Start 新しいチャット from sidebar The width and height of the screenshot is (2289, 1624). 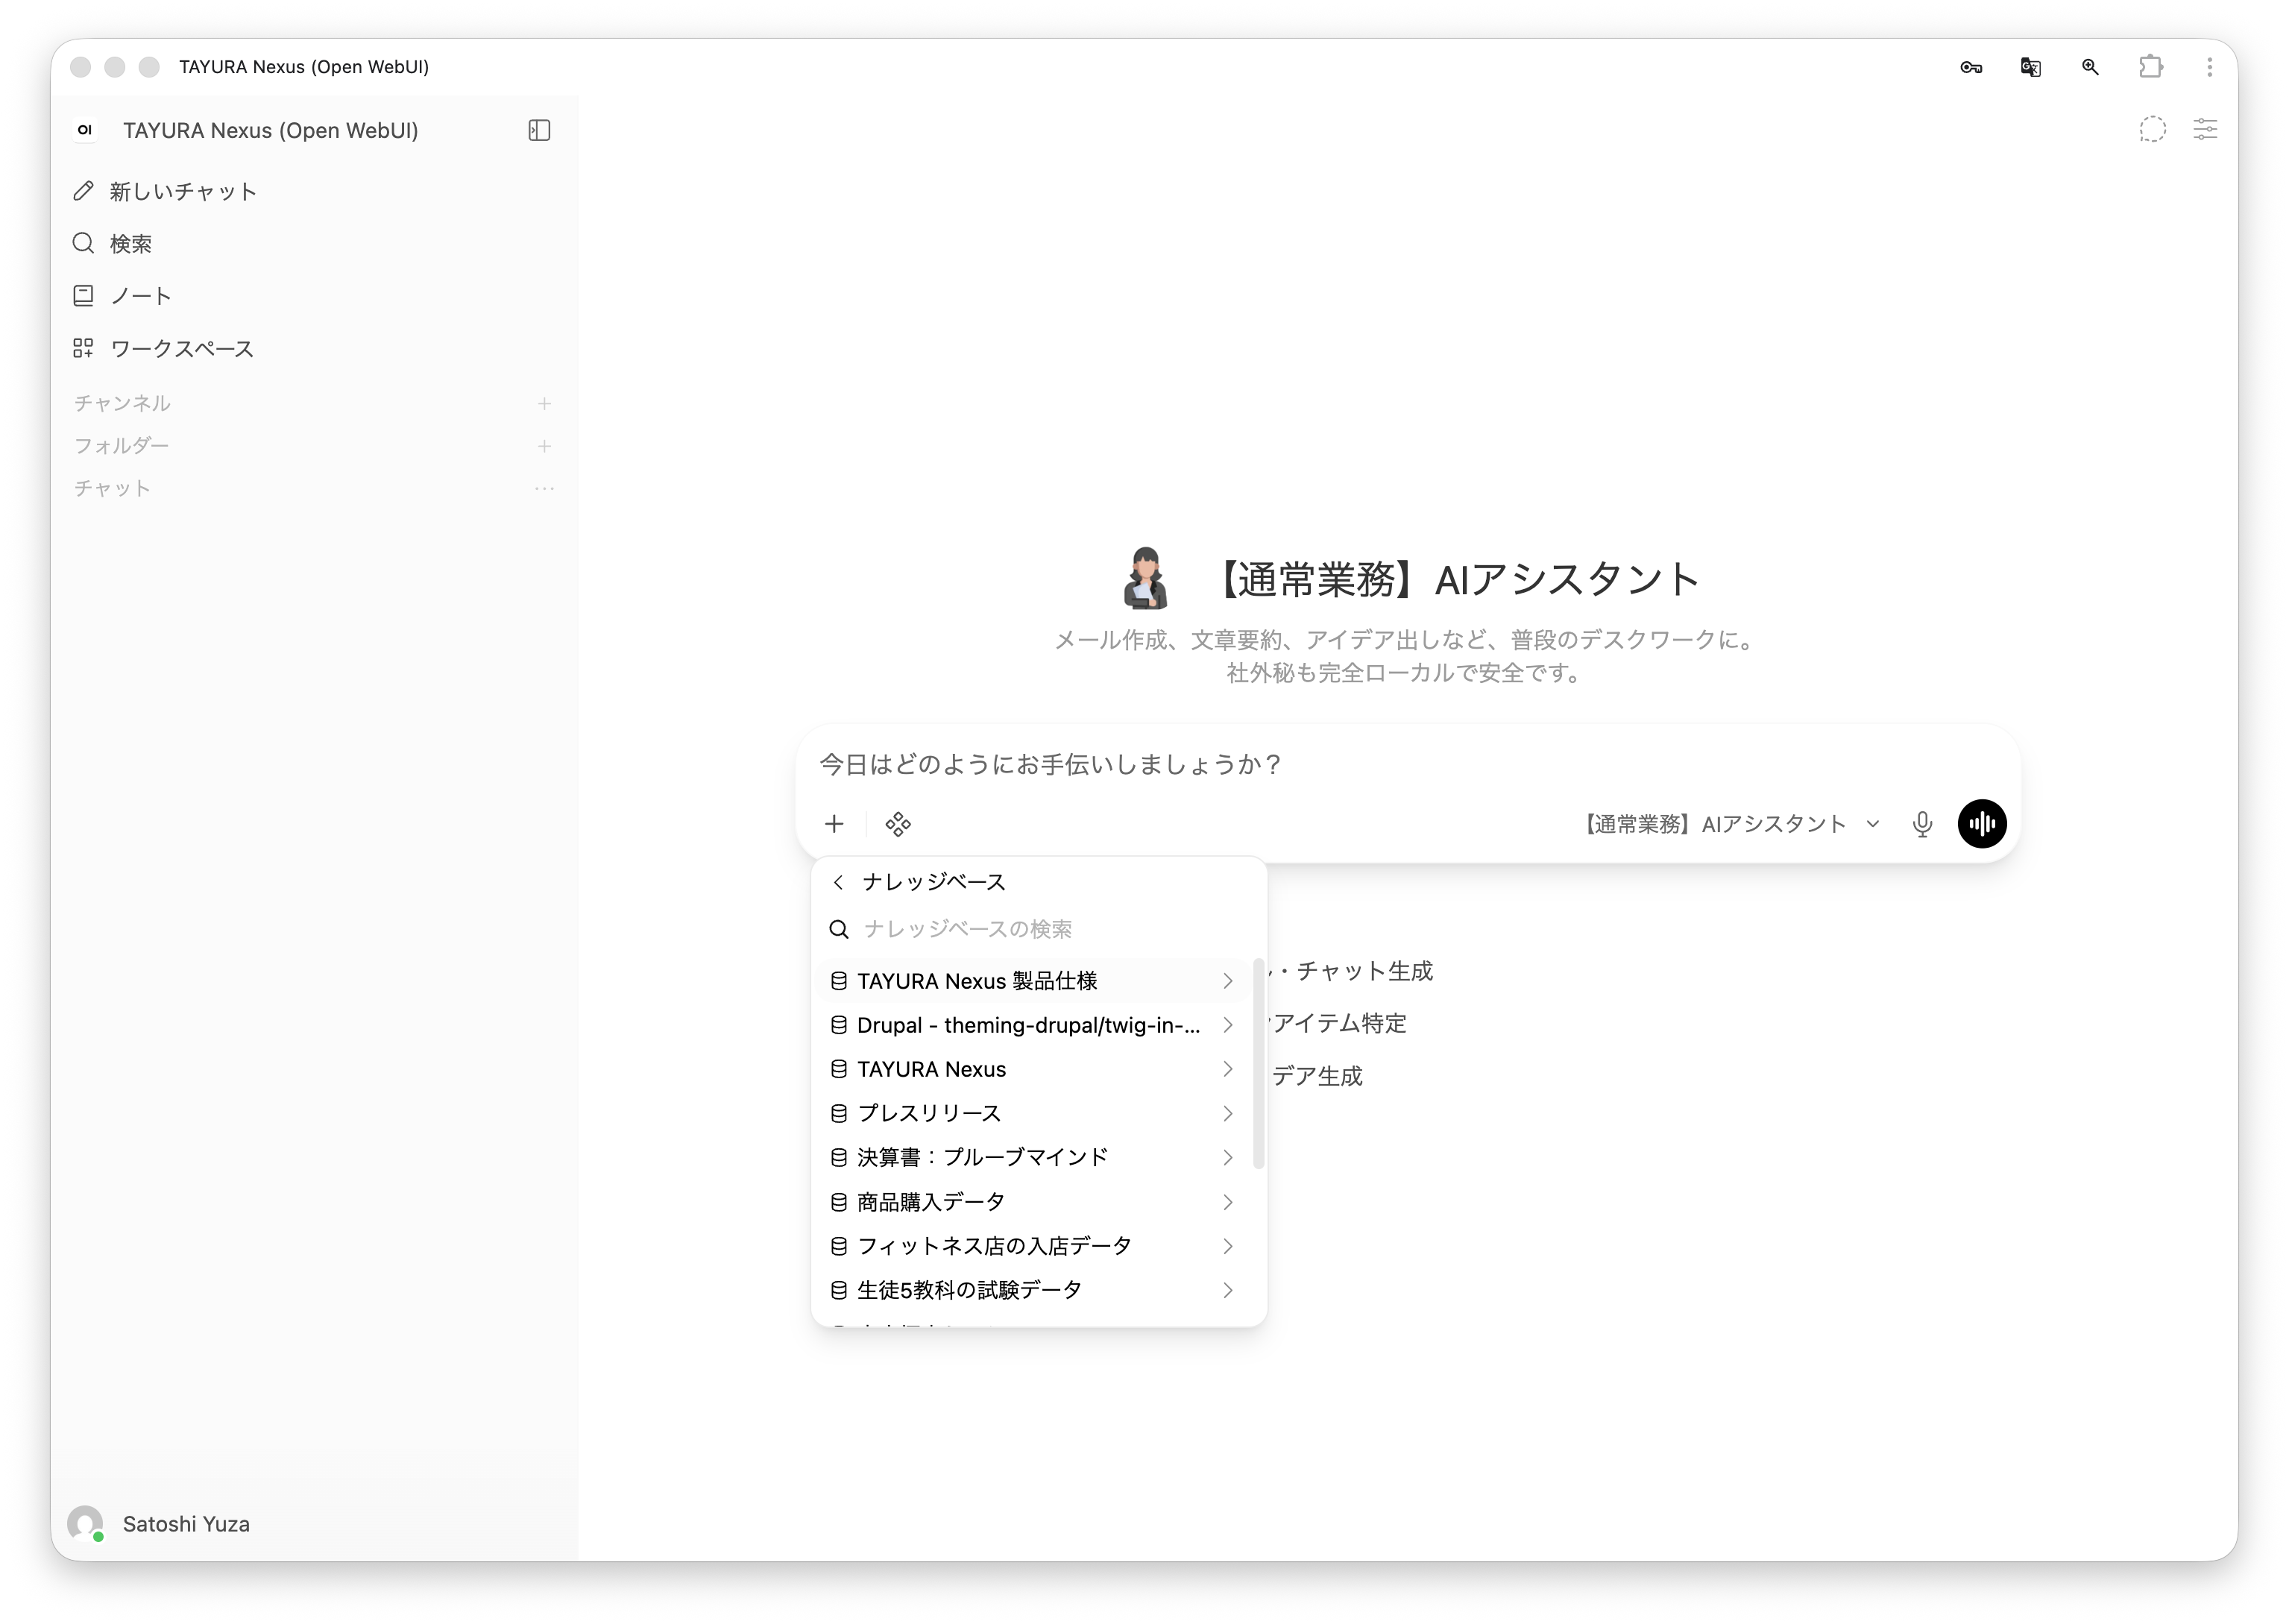point(313,191)
